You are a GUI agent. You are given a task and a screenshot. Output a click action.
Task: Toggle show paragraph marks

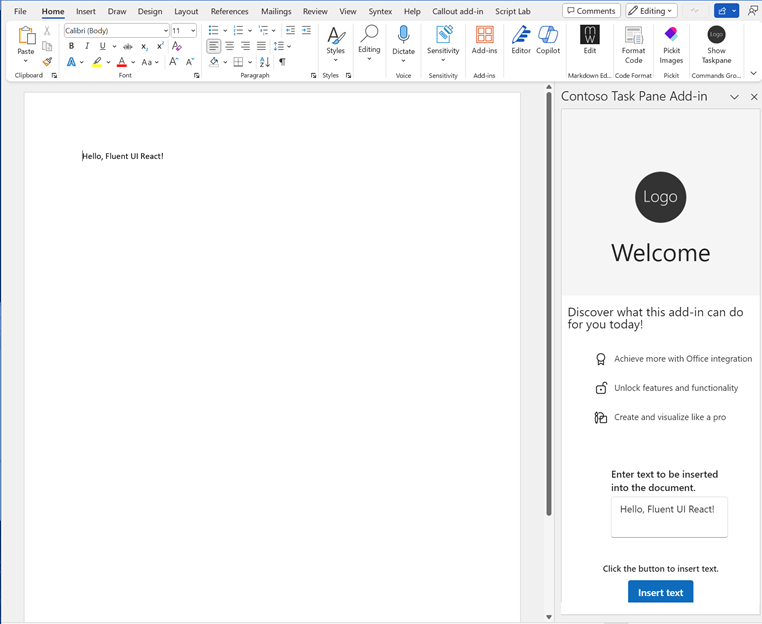[282, 62]
